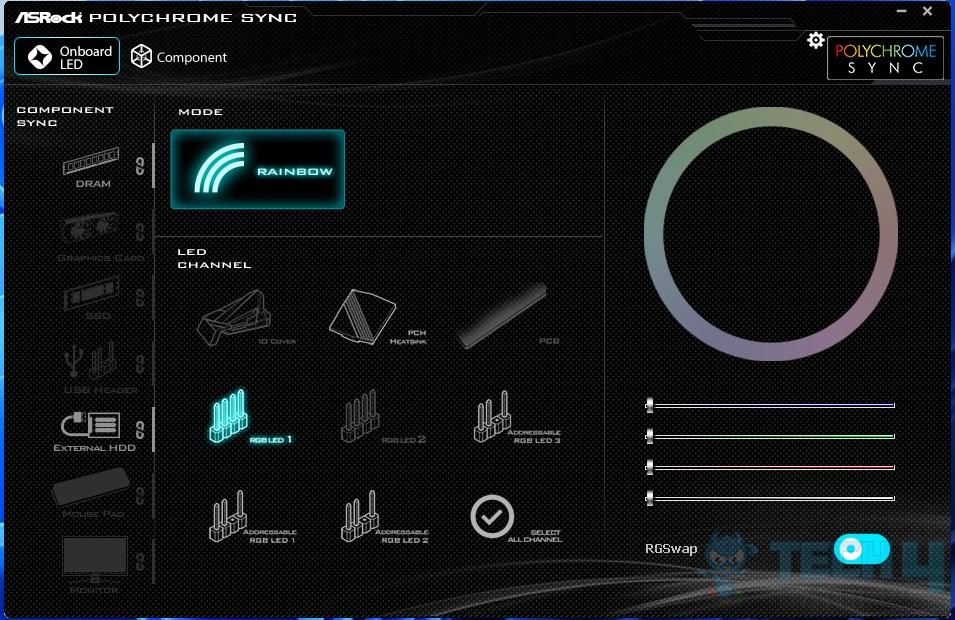Click the red color slider

[770, 467]
